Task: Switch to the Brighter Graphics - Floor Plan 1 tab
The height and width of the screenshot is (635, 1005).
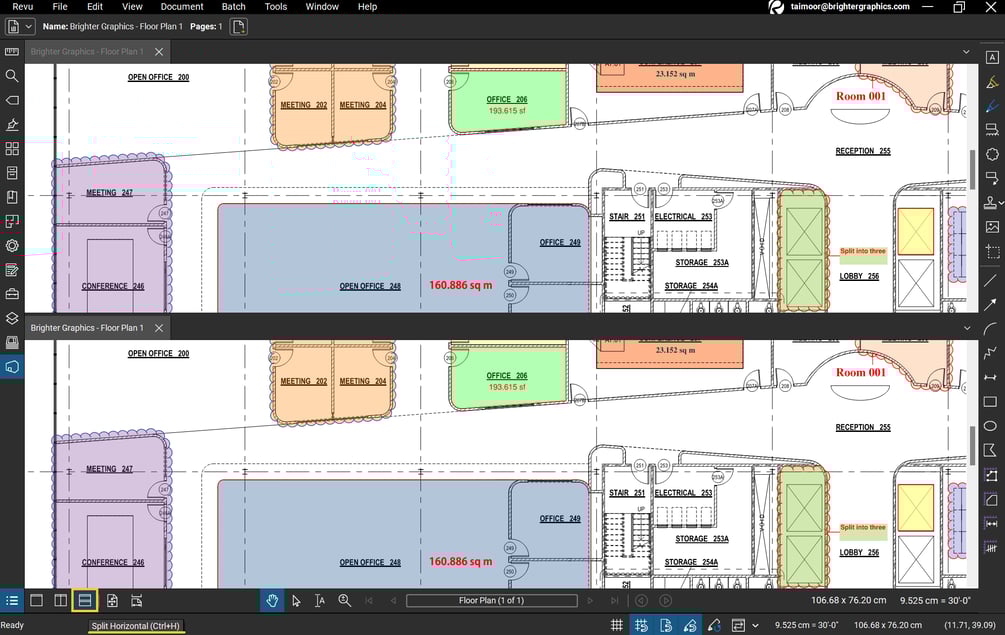Action: pos(90,51)
